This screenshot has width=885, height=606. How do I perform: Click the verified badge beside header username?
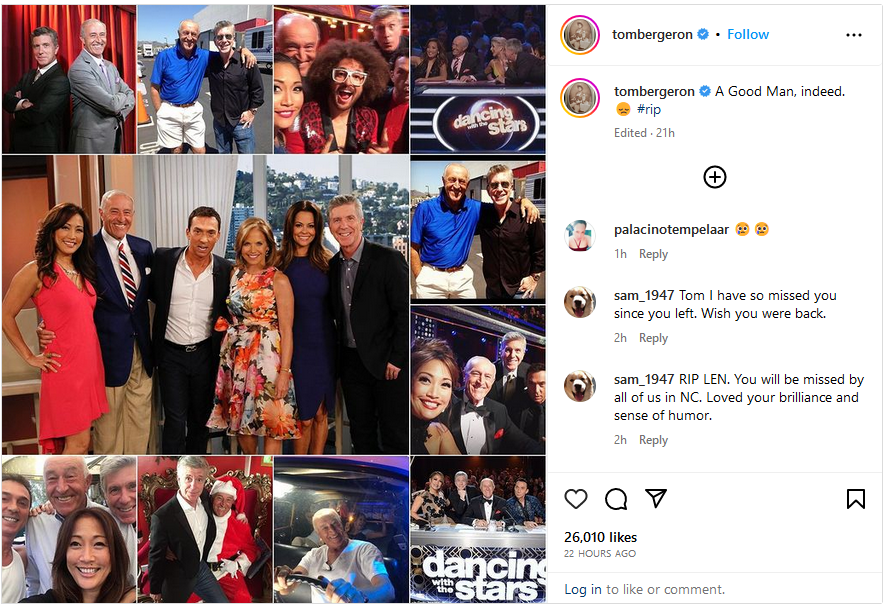click(x=703, y=34)
